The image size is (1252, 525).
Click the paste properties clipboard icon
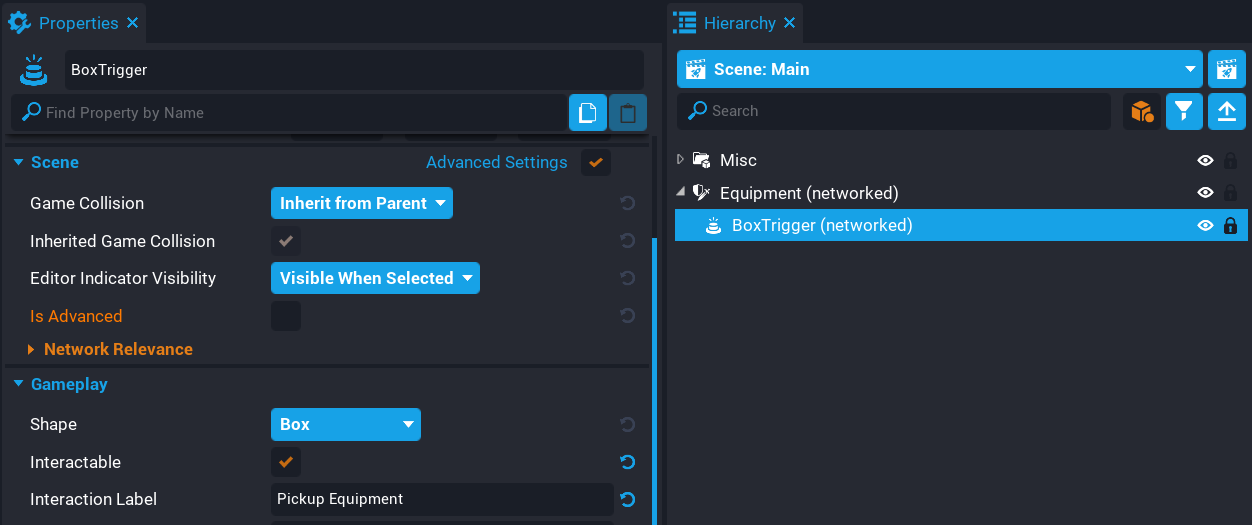click(x=627, y=113)
